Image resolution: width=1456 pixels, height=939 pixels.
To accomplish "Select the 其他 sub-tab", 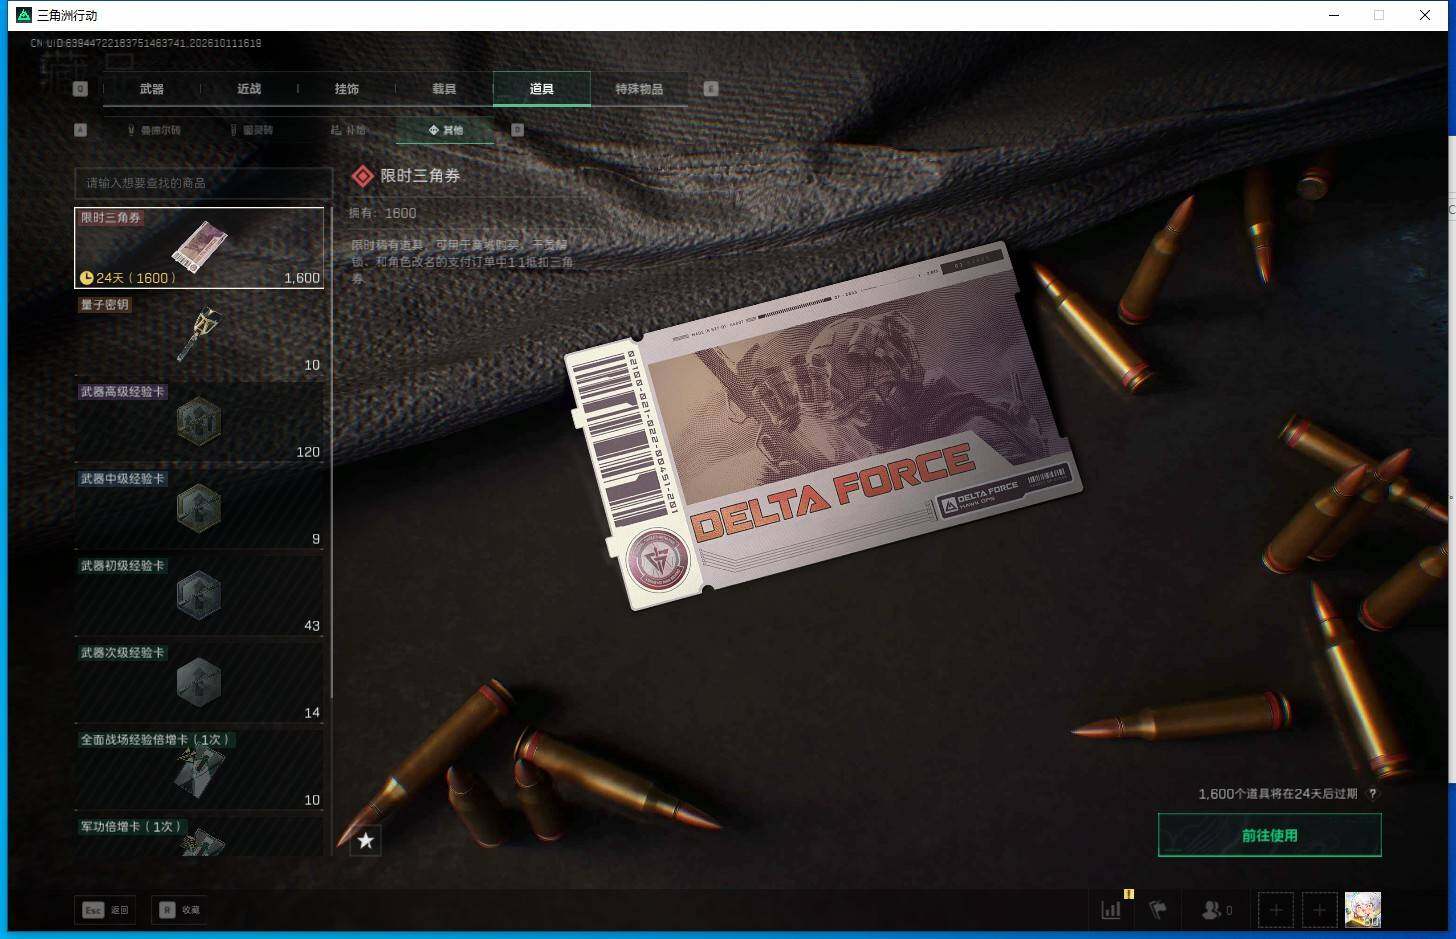I will pyautogui.click(x=446, y=130).
